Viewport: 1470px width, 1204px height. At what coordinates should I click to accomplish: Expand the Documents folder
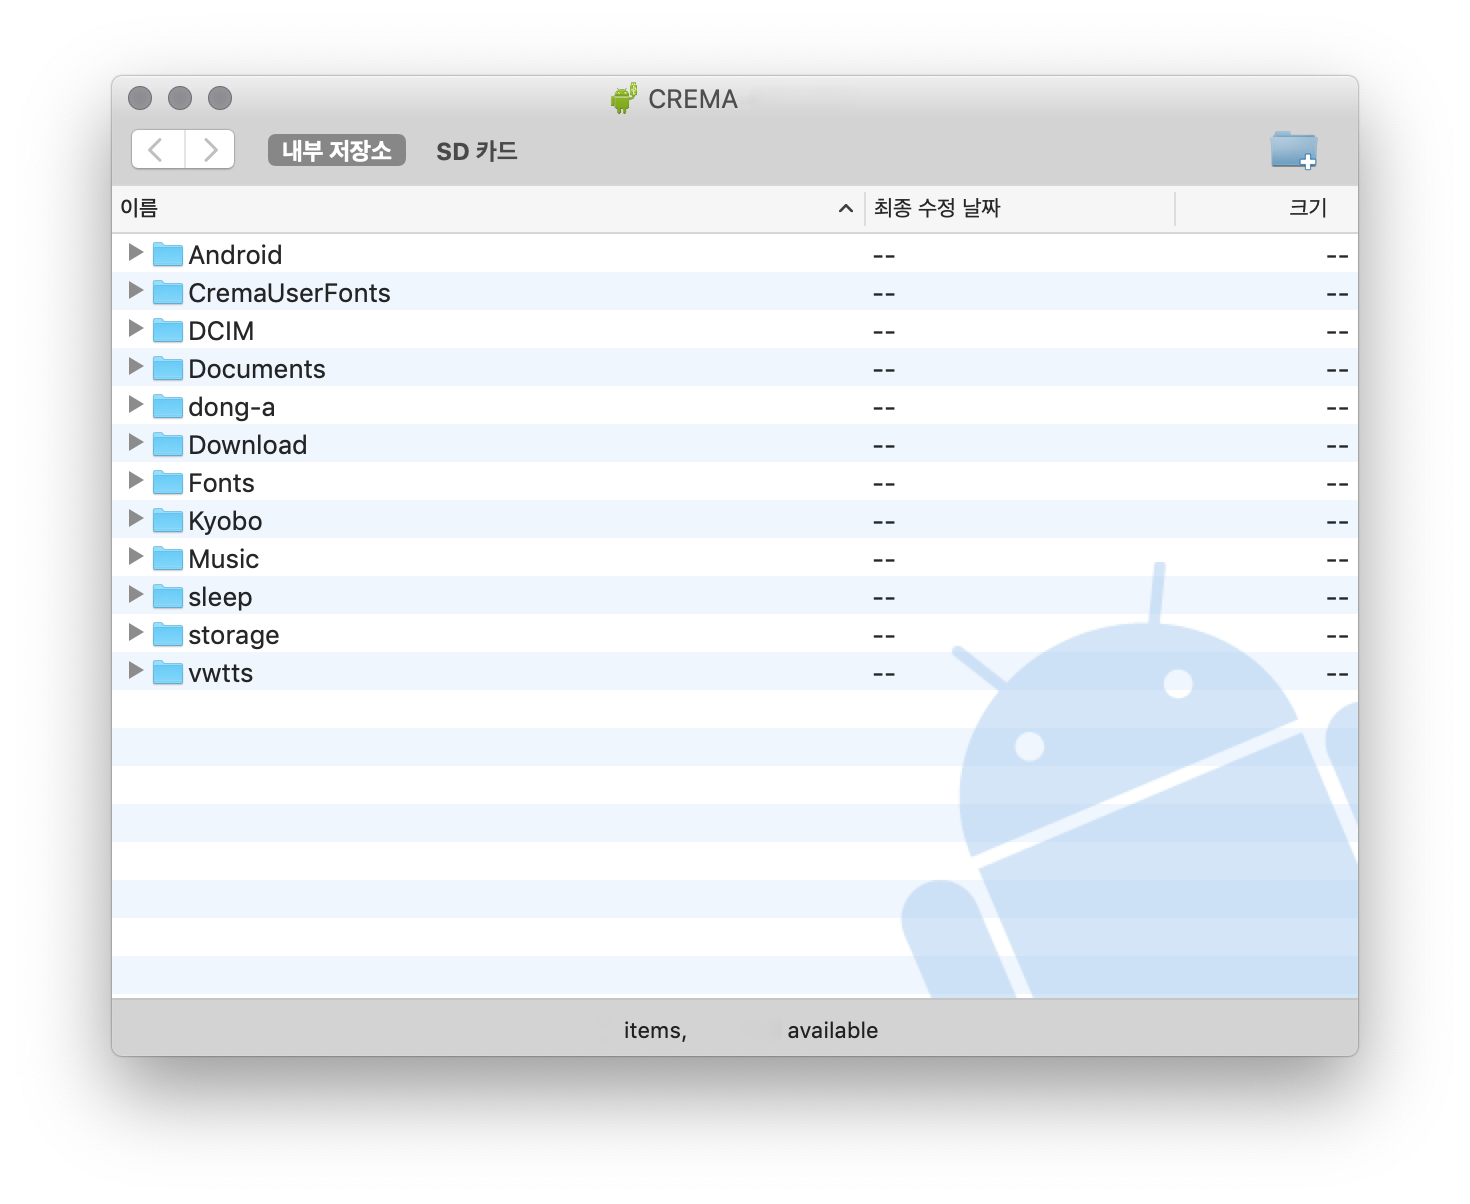(135, 366)
